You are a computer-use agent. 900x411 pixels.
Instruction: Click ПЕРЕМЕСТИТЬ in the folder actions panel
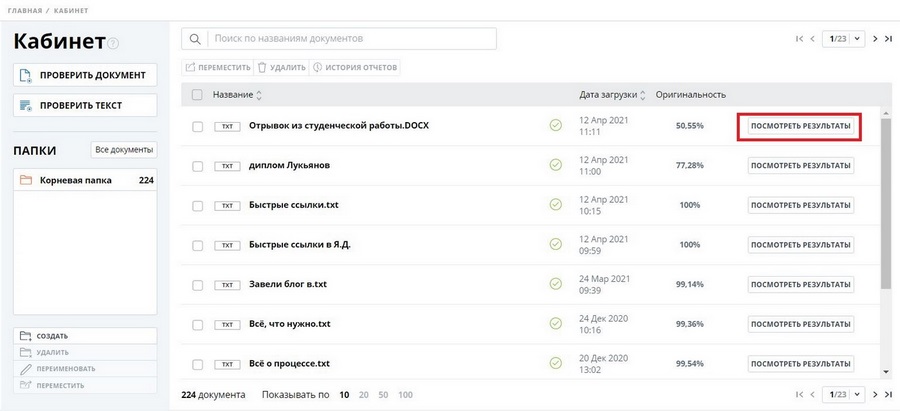pyautogui.click(x=85, y=385)
